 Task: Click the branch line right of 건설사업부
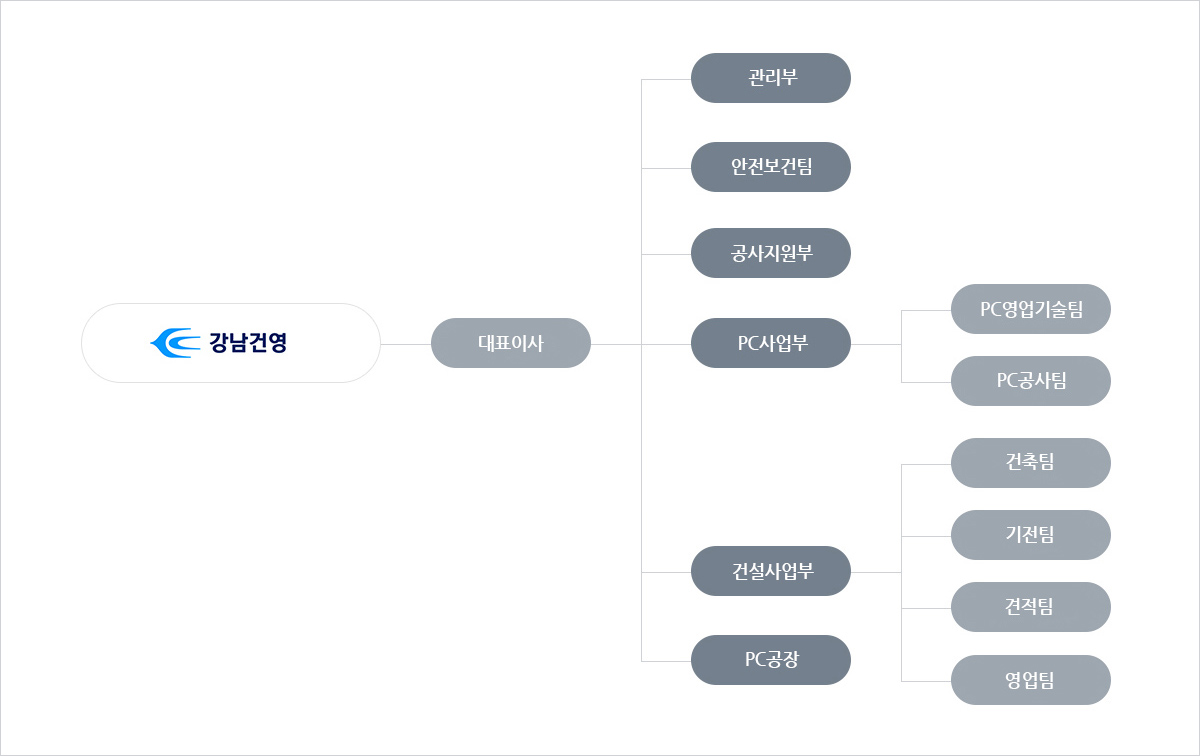click(x=876, y=572)
